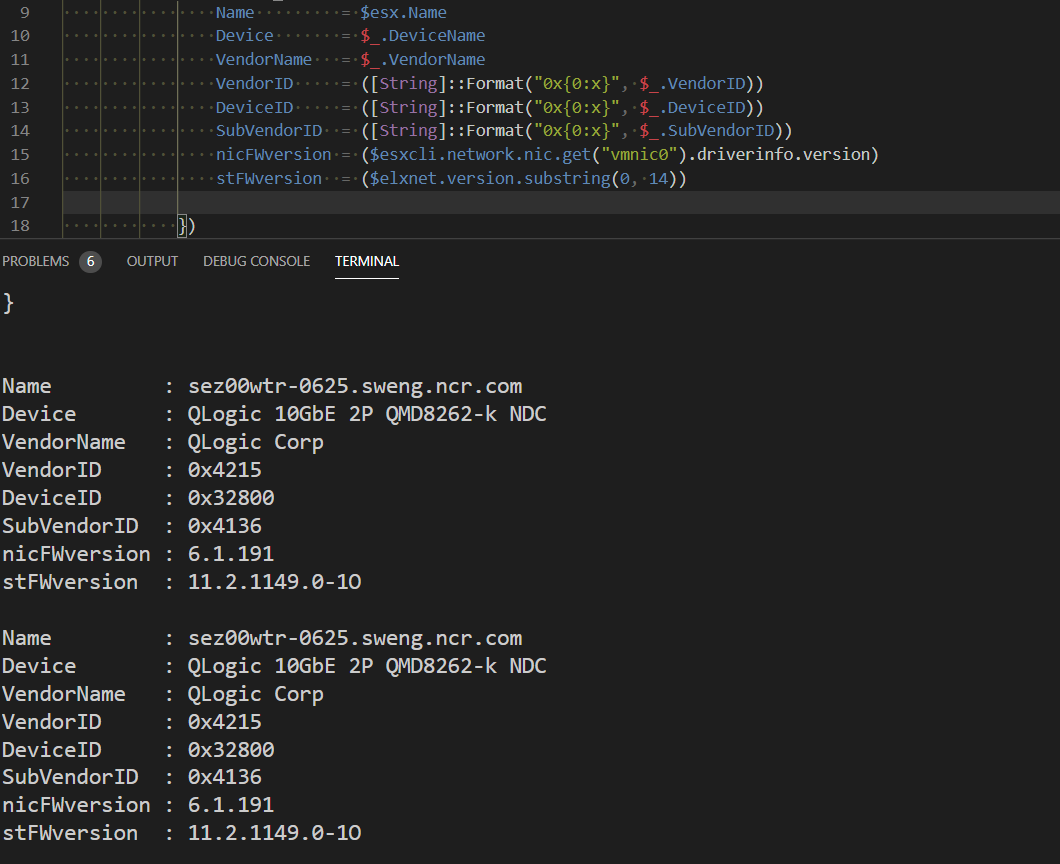Click second 11.2.1149.0-10 stFWversion value
The width and height of the screenshot is (1060, 864).
click(274, 833)
